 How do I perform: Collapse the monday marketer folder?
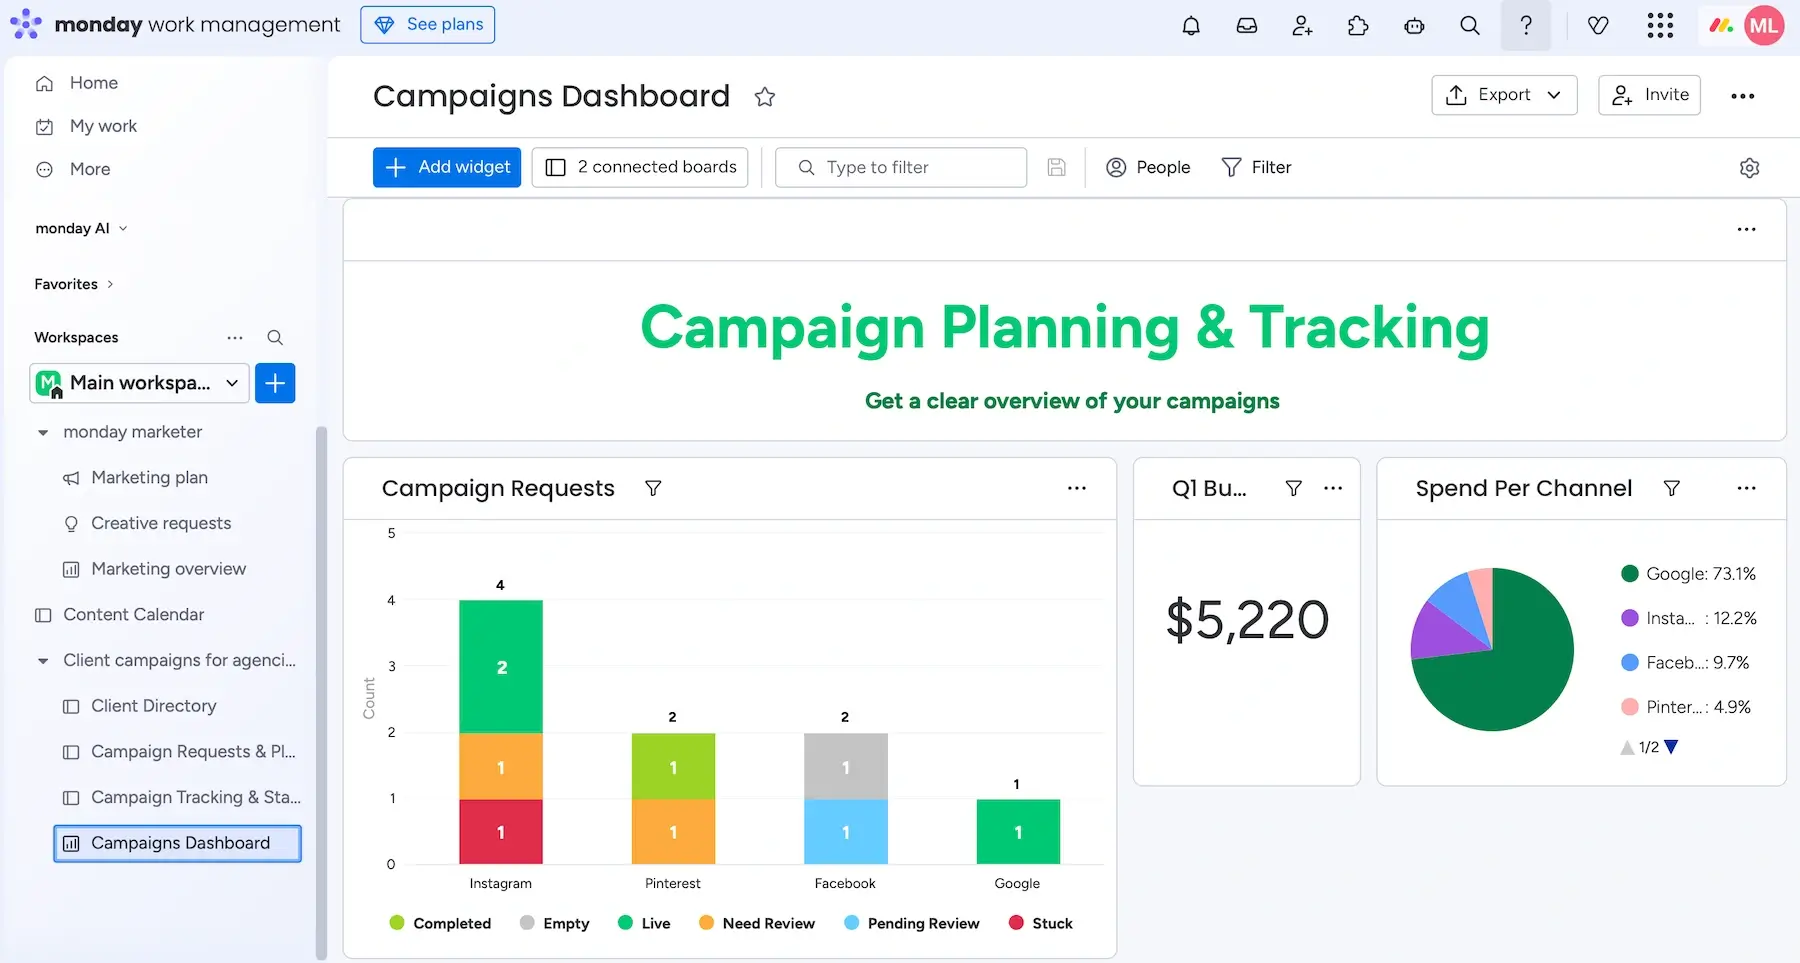click(43, 432)
